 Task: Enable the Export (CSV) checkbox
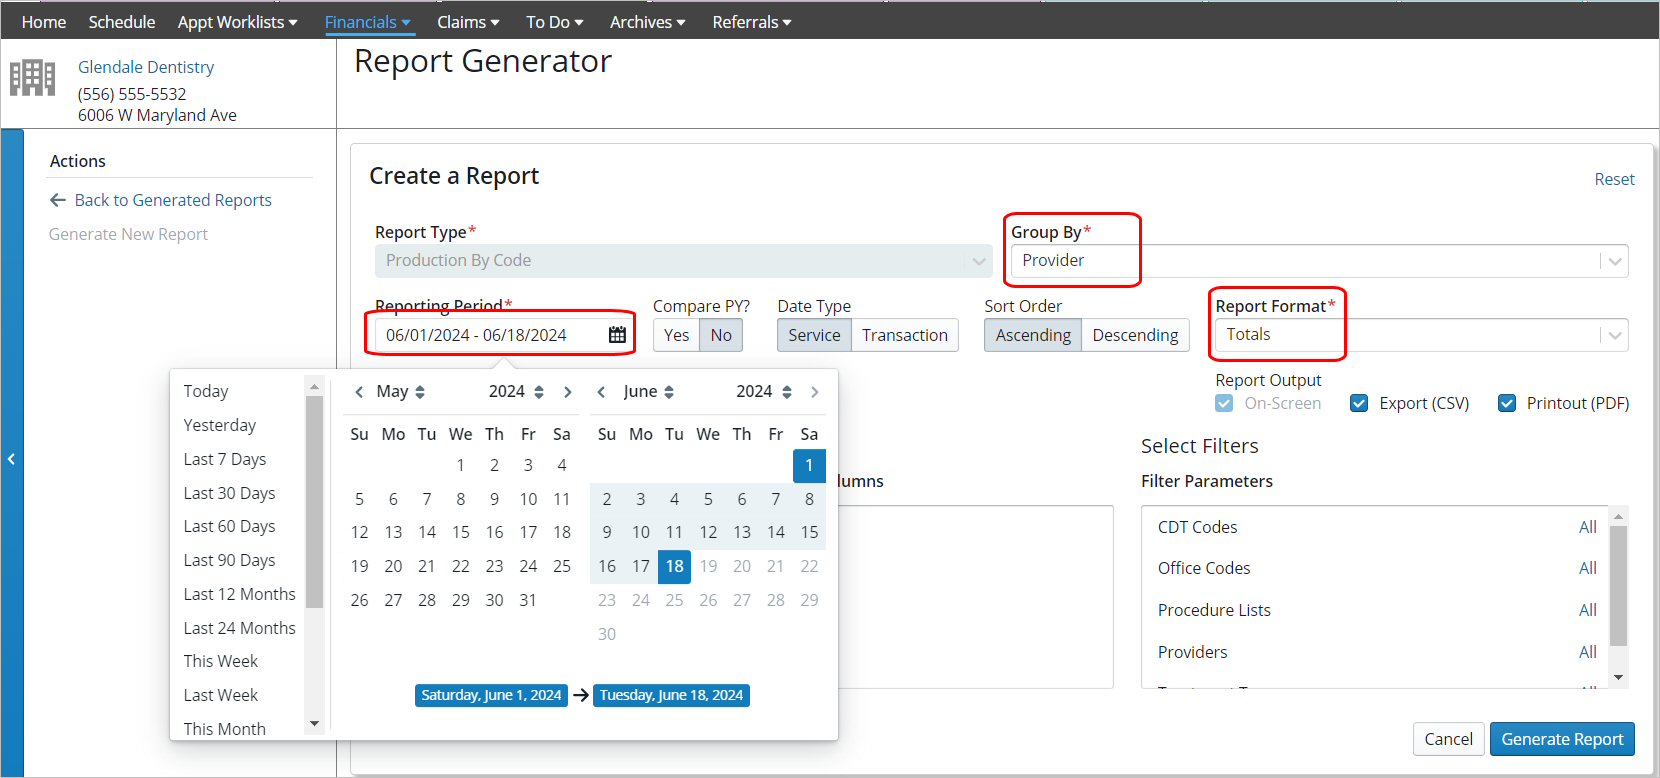pyautogui.click(x=1359, y=403)
